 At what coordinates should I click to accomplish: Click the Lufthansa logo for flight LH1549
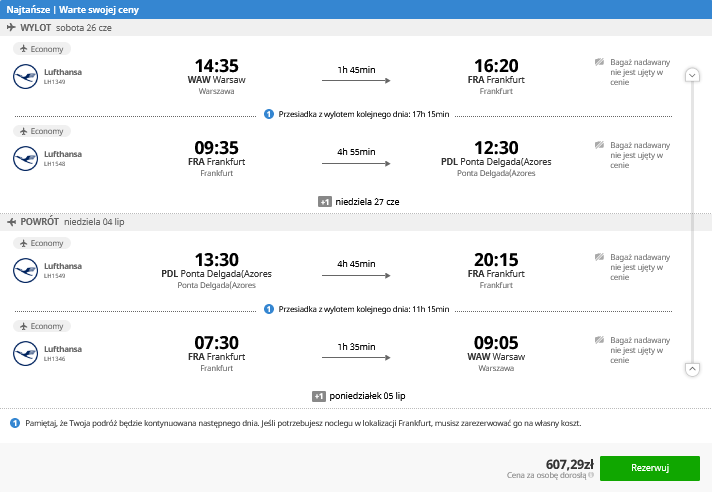click(25, 271)
